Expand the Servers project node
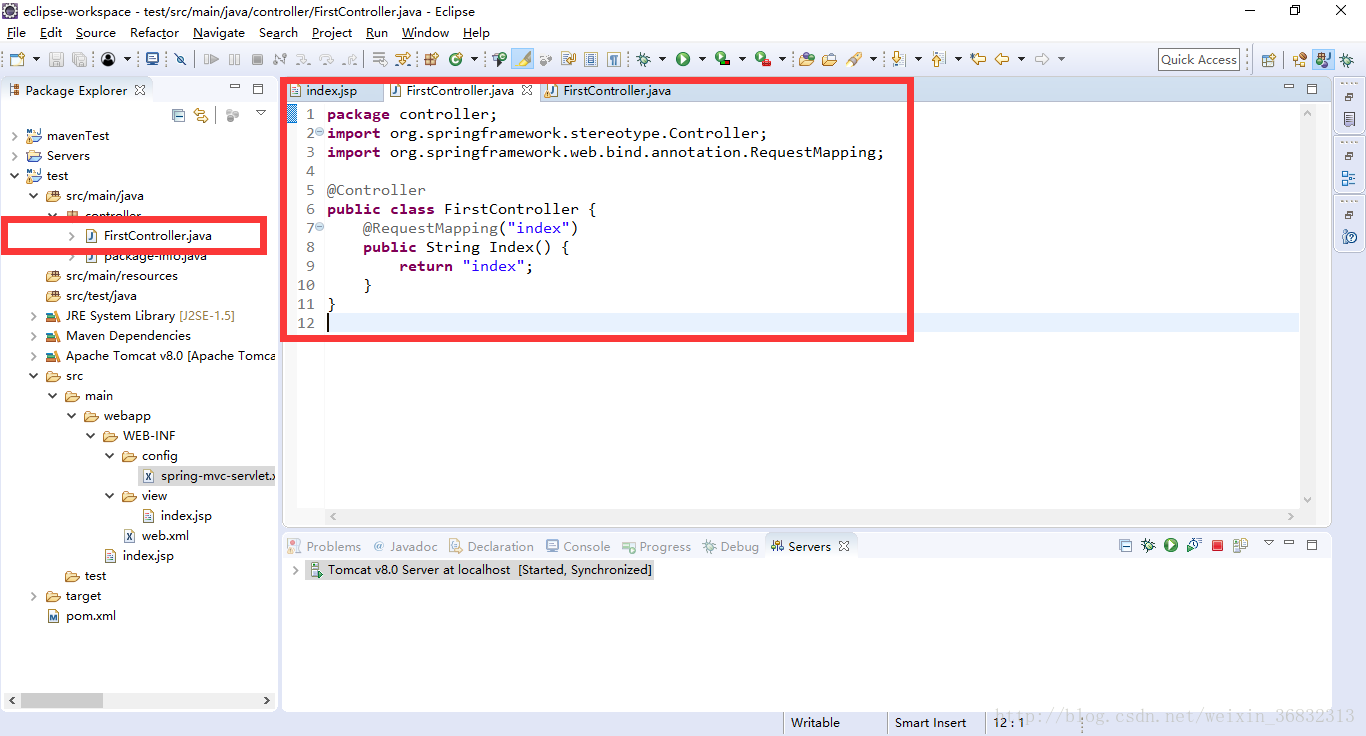Image resolution: width=1366 pixels, height=736 pixels. [x=14, y=156]
